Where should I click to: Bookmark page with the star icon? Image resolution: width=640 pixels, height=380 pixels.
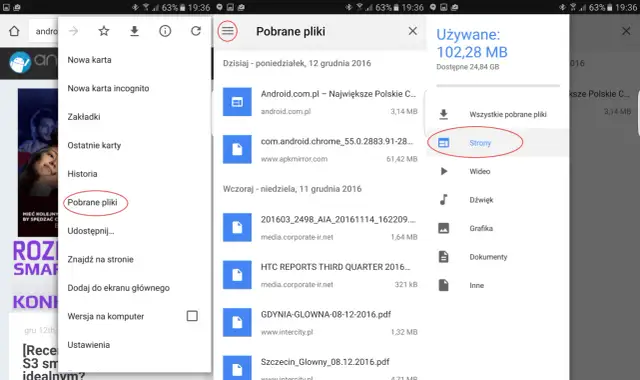coord(104,31)
